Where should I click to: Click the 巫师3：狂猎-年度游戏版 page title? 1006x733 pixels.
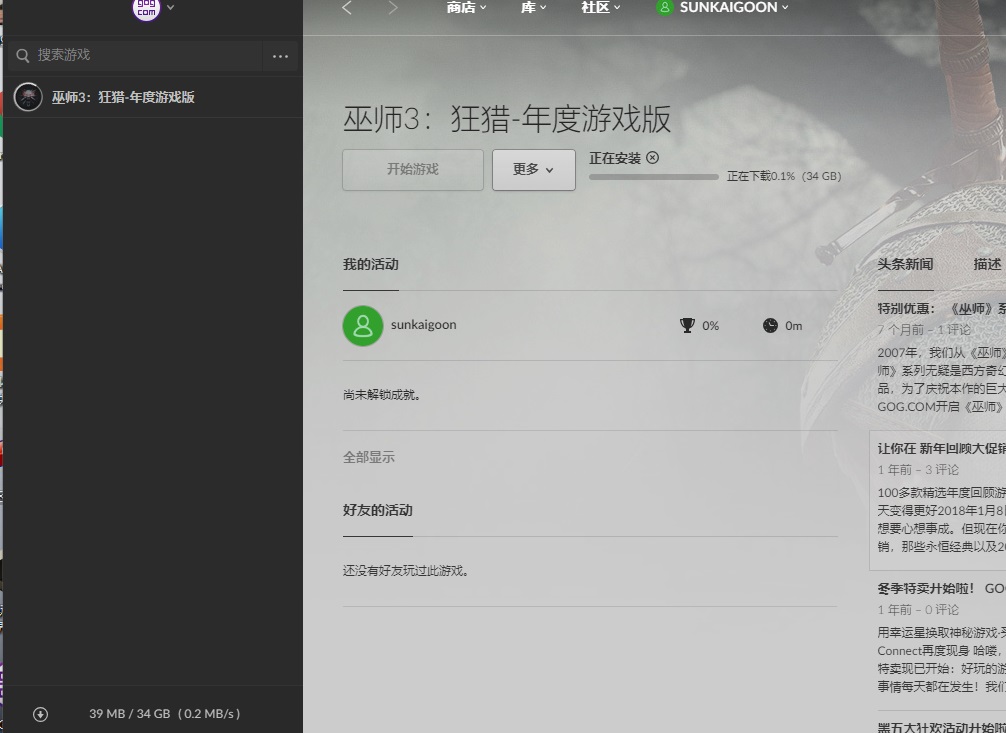point(507,119)
